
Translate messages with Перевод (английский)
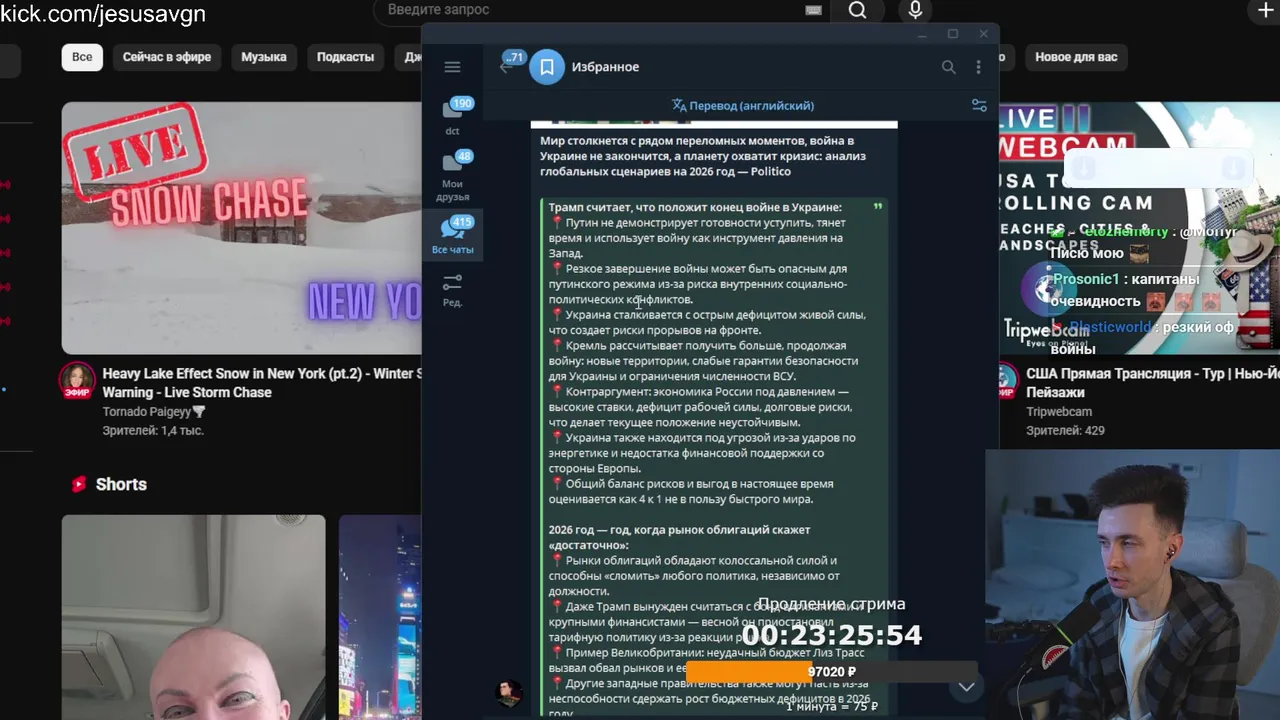(x=743, y=105)
